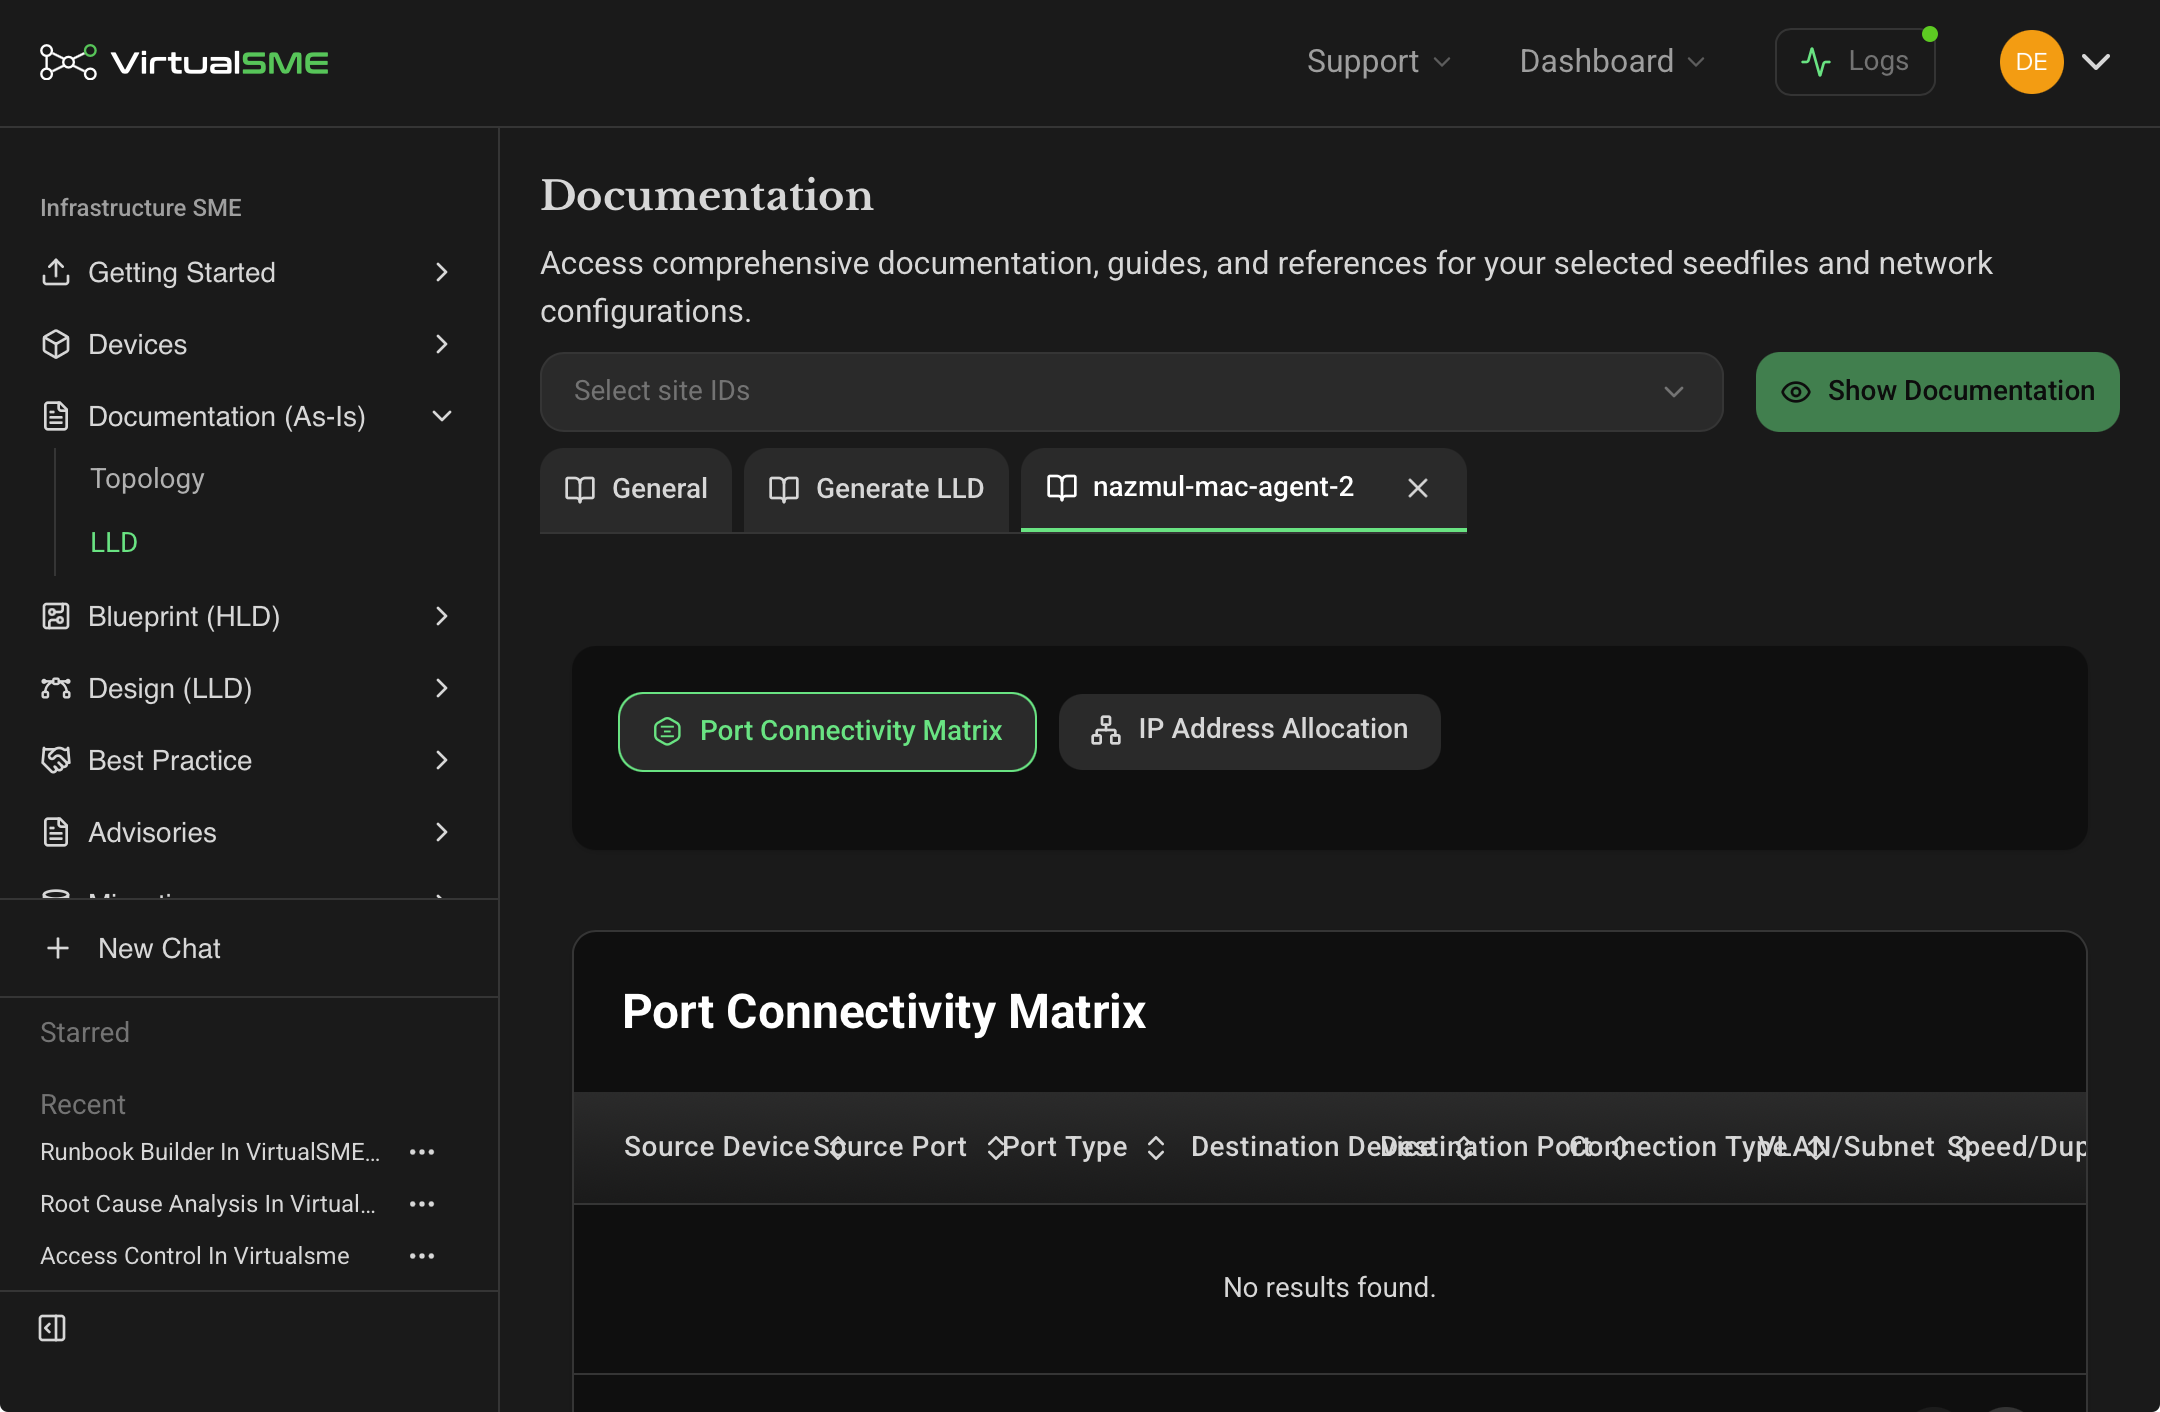2160x1412 pixels.
Task: Click the IP Address Allocation network icon
Action: pos(1105,730)
